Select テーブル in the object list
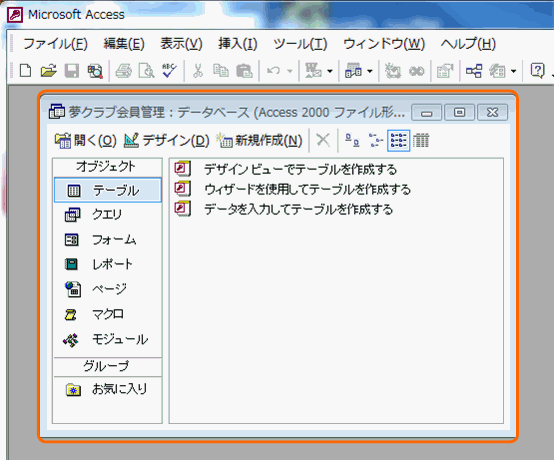Screen dimensions: 554x460 (x=108, y=190)
